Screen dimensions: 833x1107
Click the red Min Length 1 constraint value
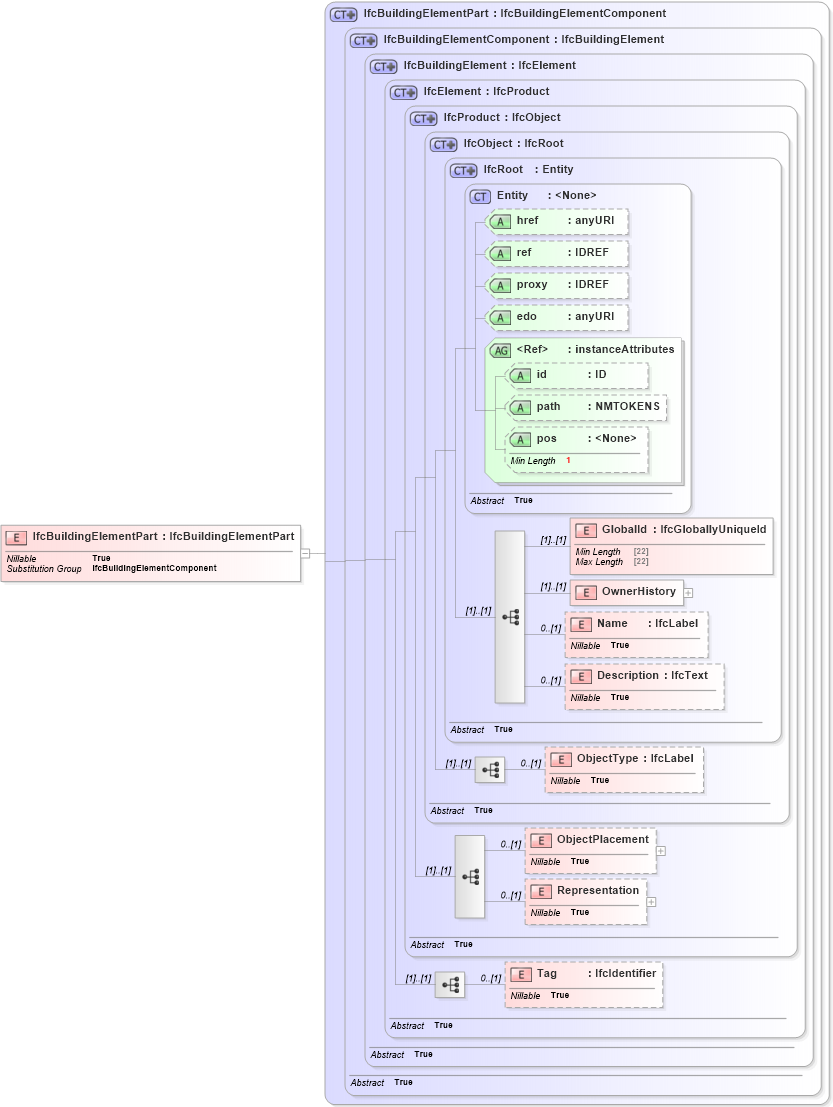point(567,461)
